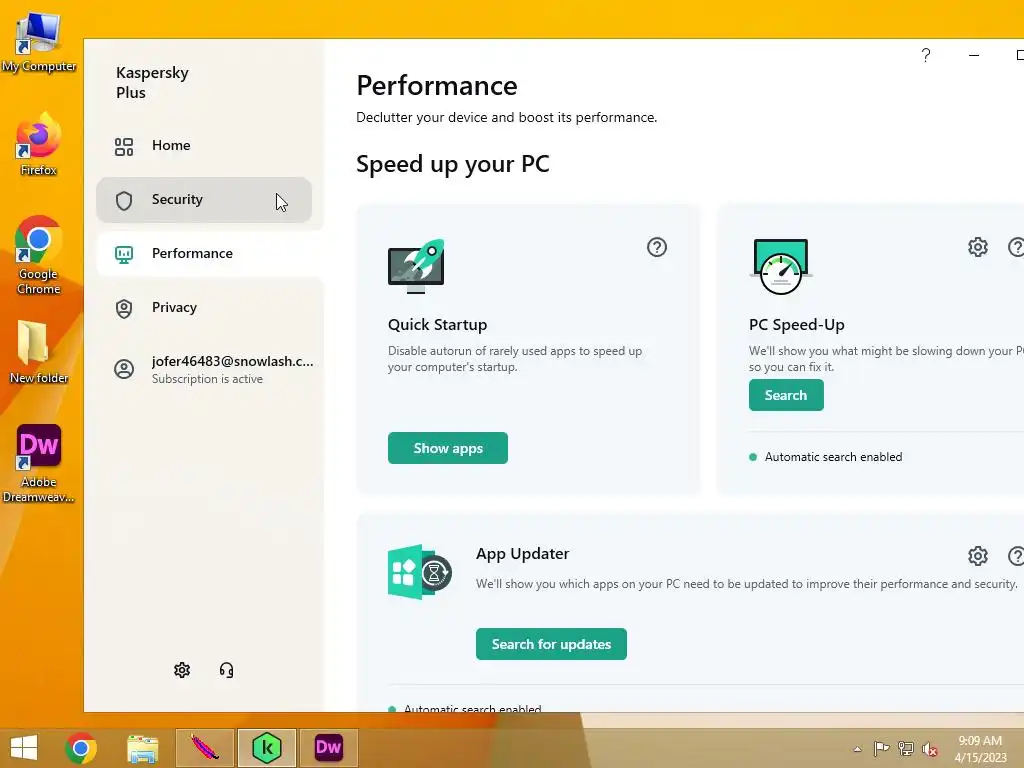Open Kaspersky settings gear at sidebar bottom
Image resolution: width=1024 pixels, height=768 pixels.
[182, 670]
